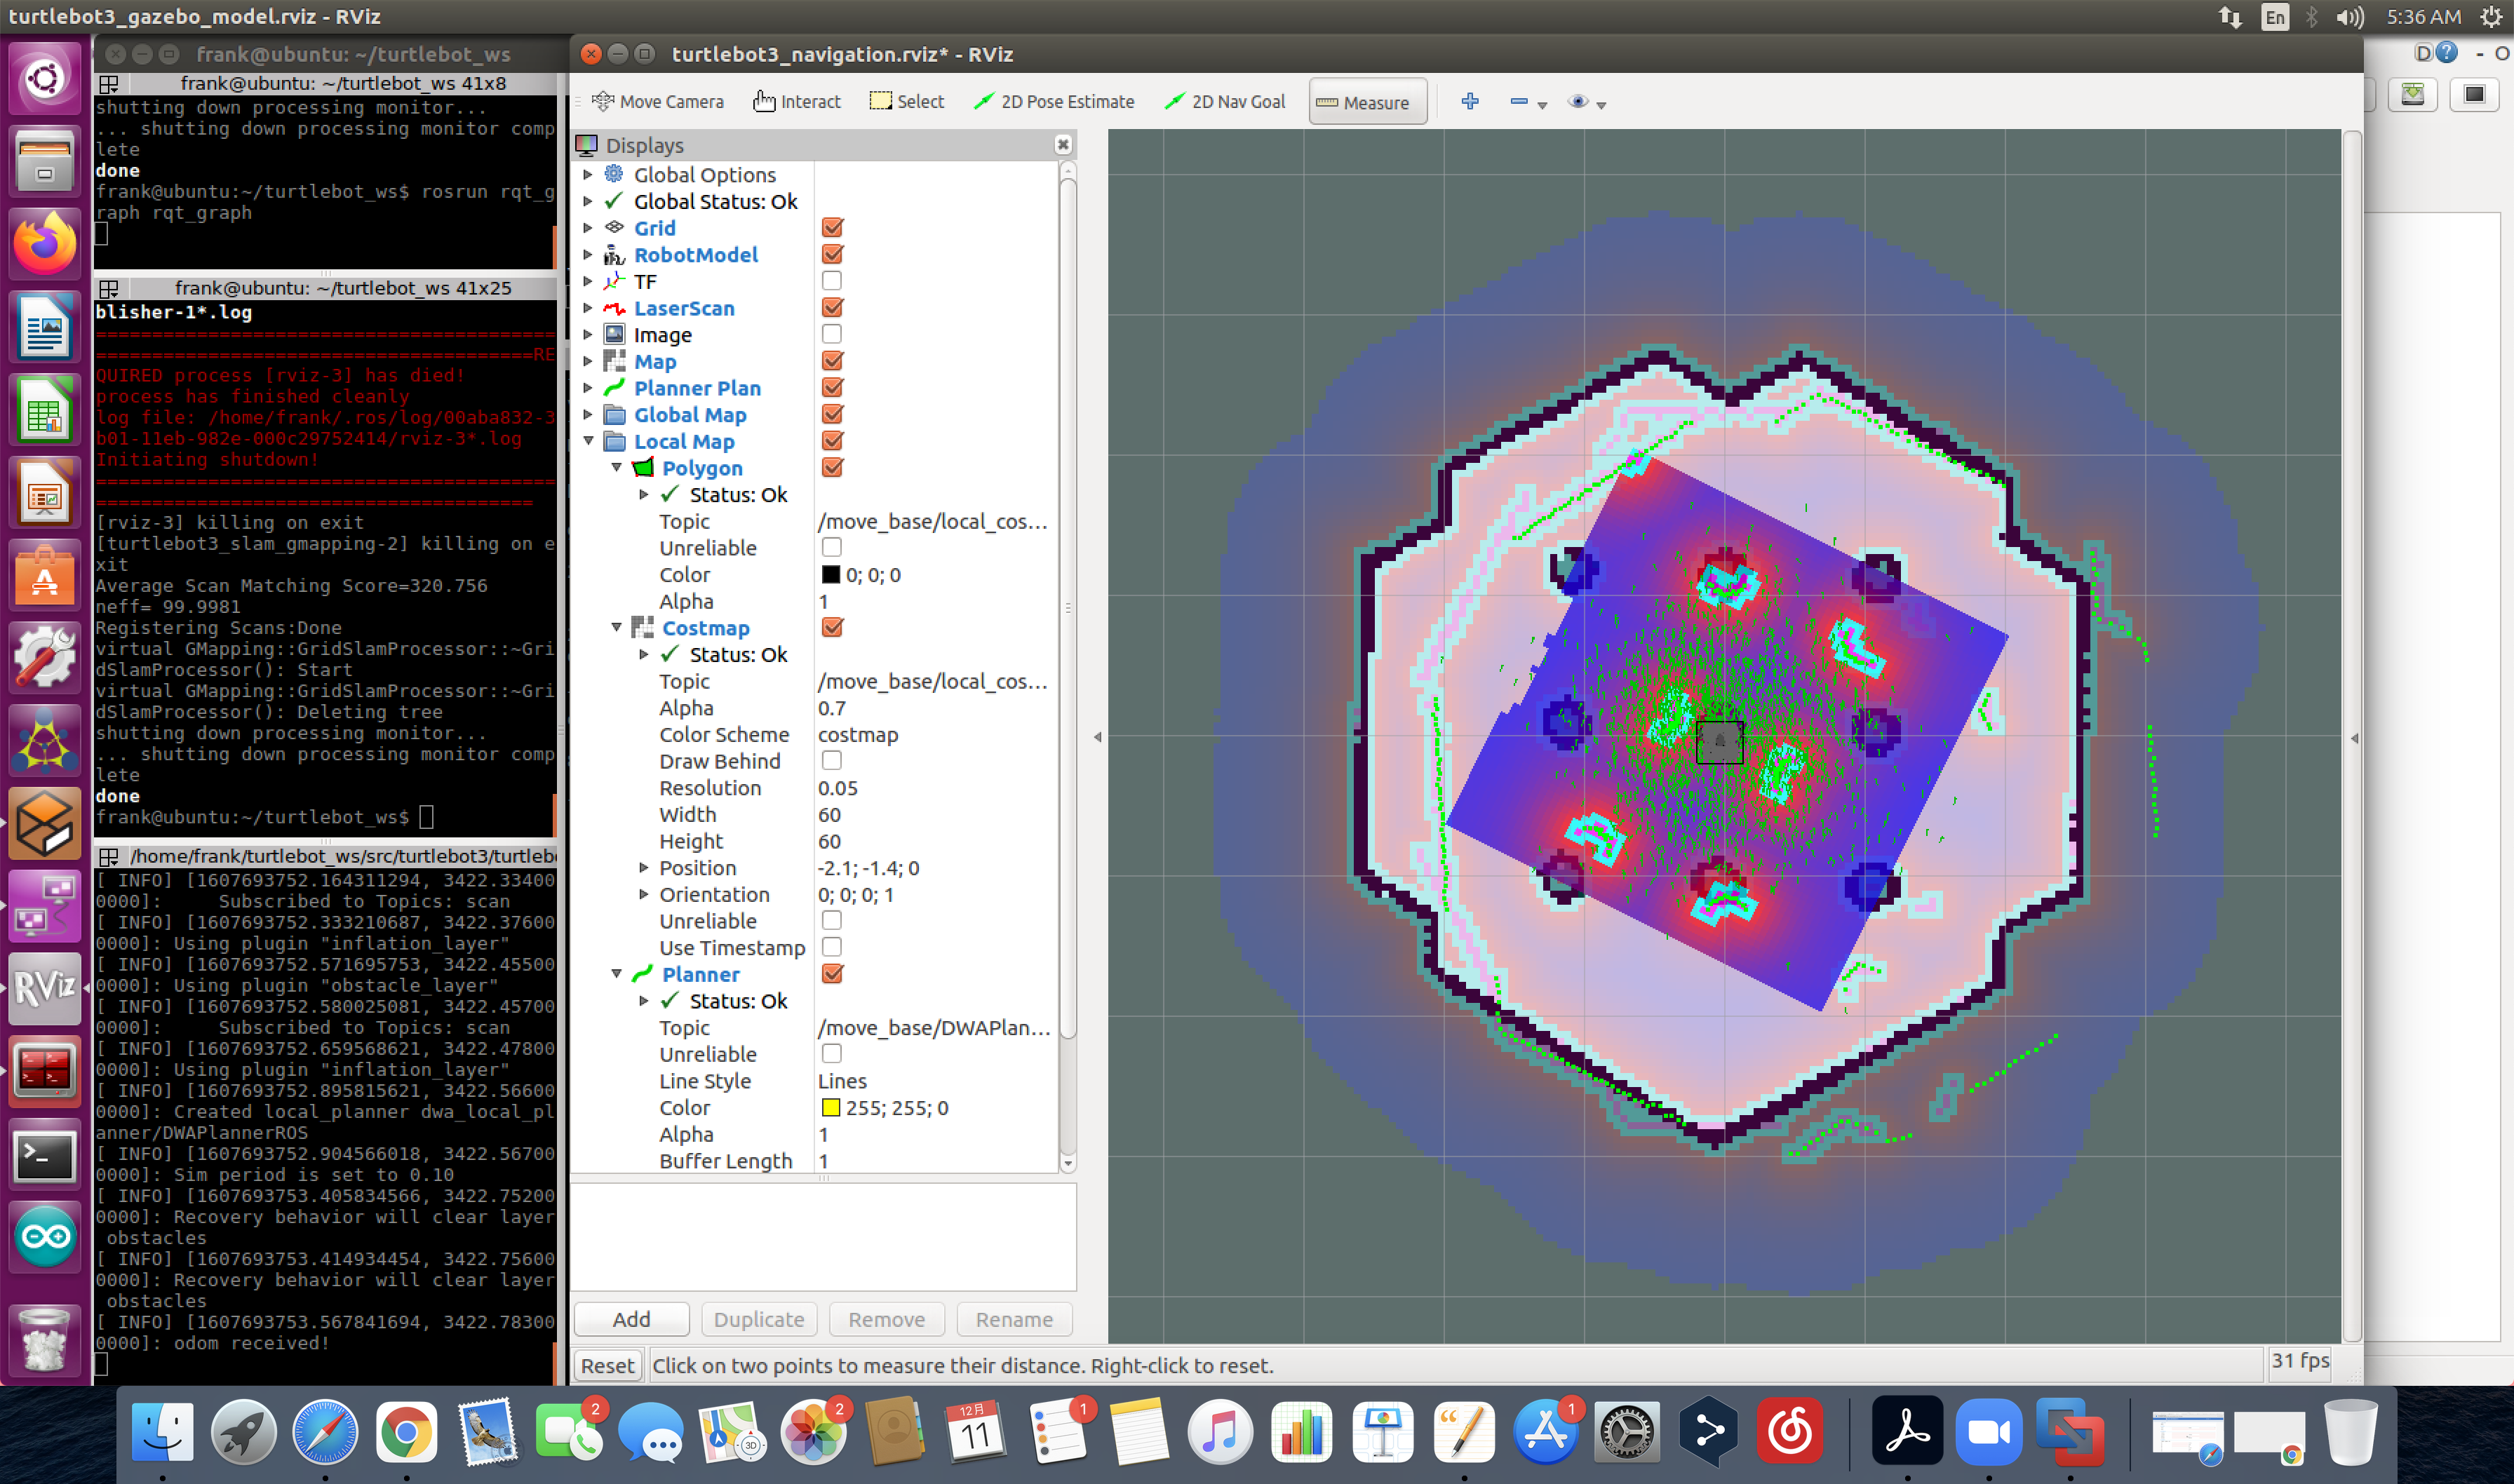Image resolution: width=2514 pixels, height=1484 pixels.
Task: Select the Move Camera tool
Action: (x=658, y=102)
